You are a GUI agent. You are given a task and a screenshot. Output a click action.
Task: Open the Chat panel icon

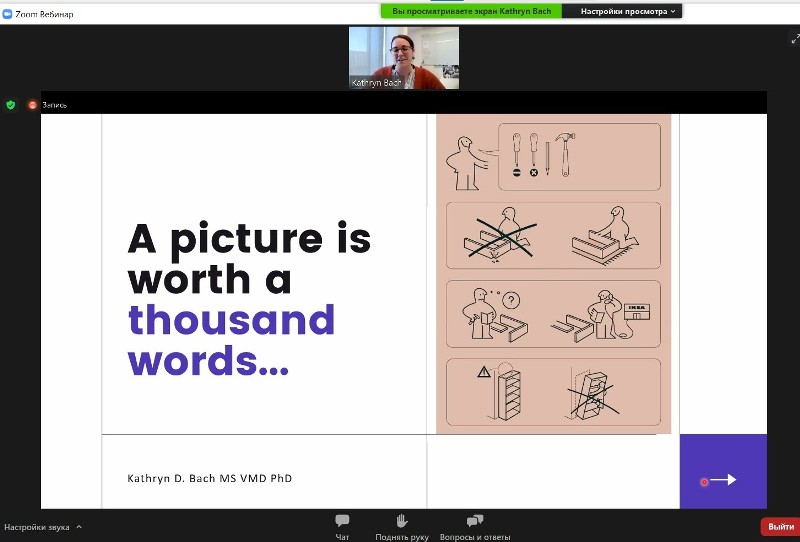pos(342,521)
